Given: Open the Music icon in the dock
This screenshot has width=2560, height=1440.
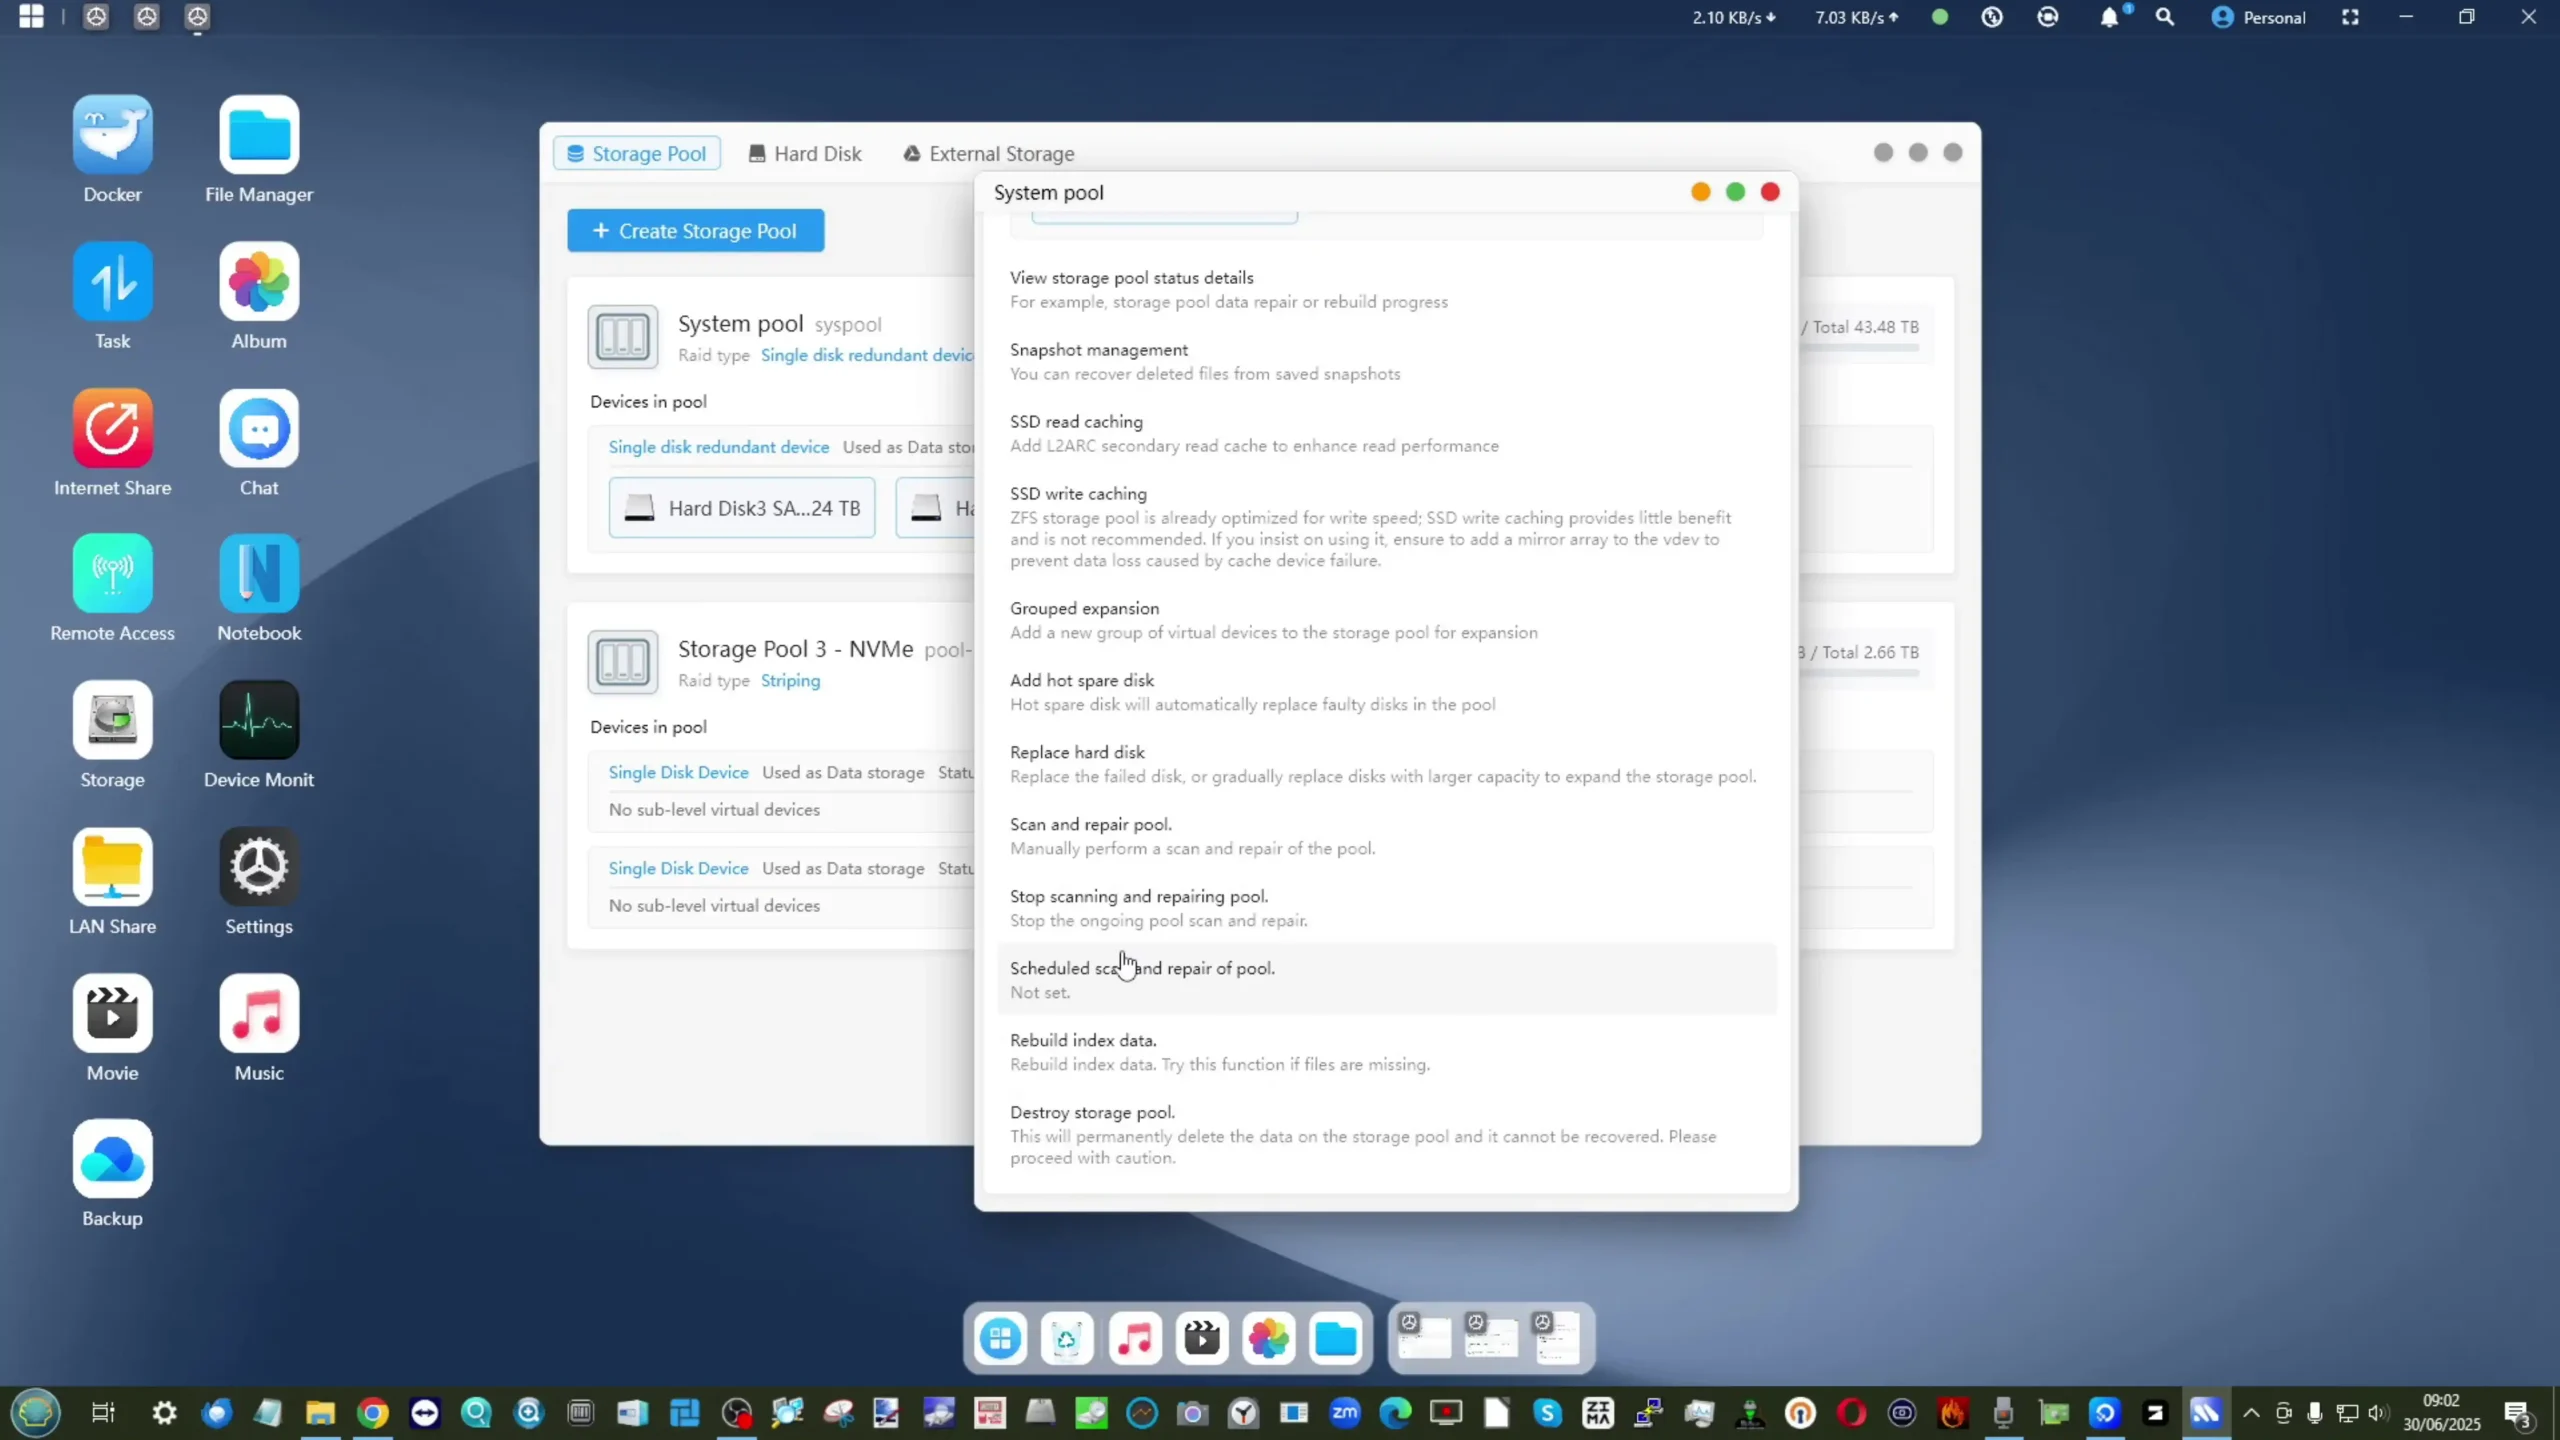Looking at the screenshot, I should pos(1135,1338).
